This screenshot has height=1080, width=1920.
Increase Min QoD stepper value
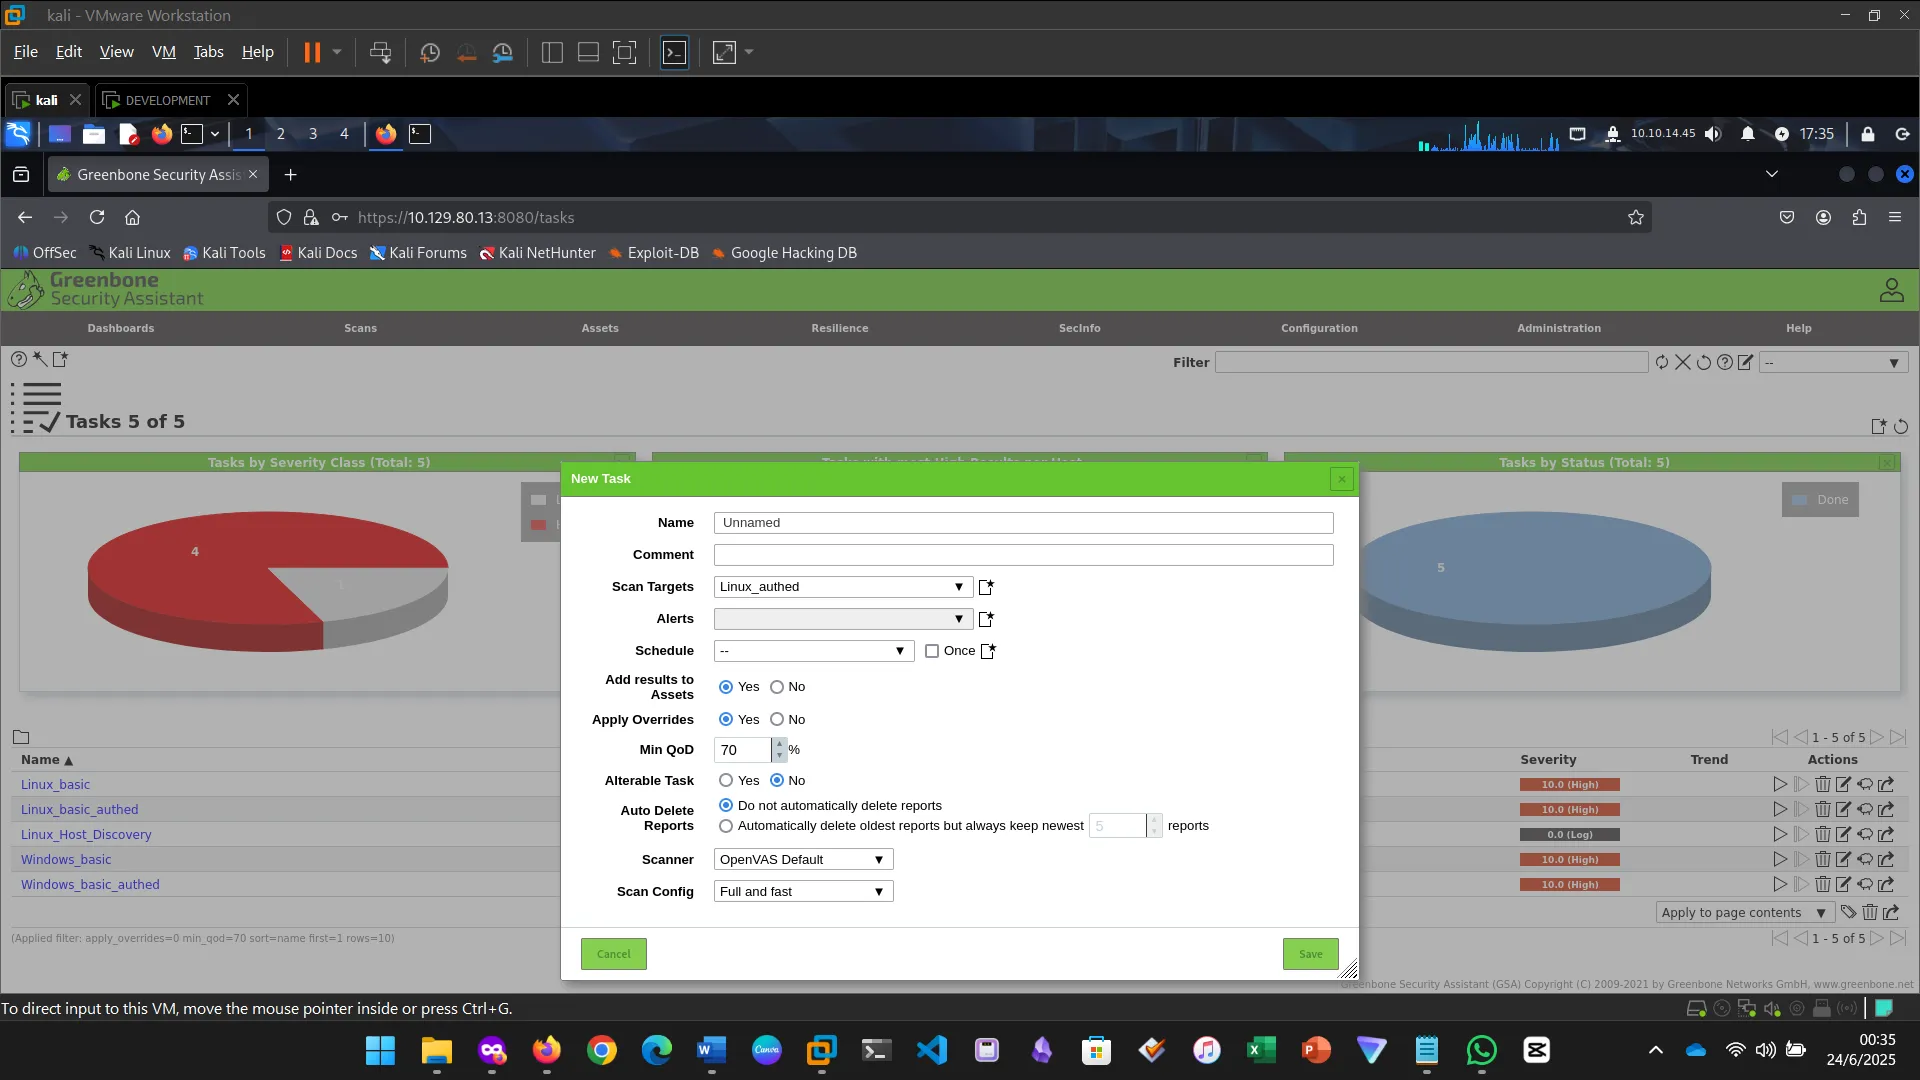tap(779, 744)
